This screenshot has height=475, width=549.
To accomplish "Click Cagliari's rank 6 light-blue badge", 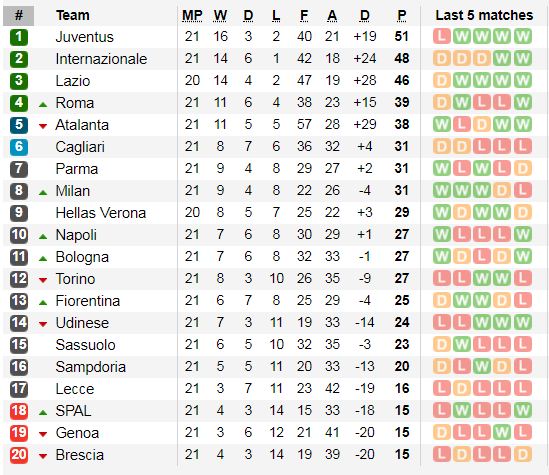I will coord(19,147).
